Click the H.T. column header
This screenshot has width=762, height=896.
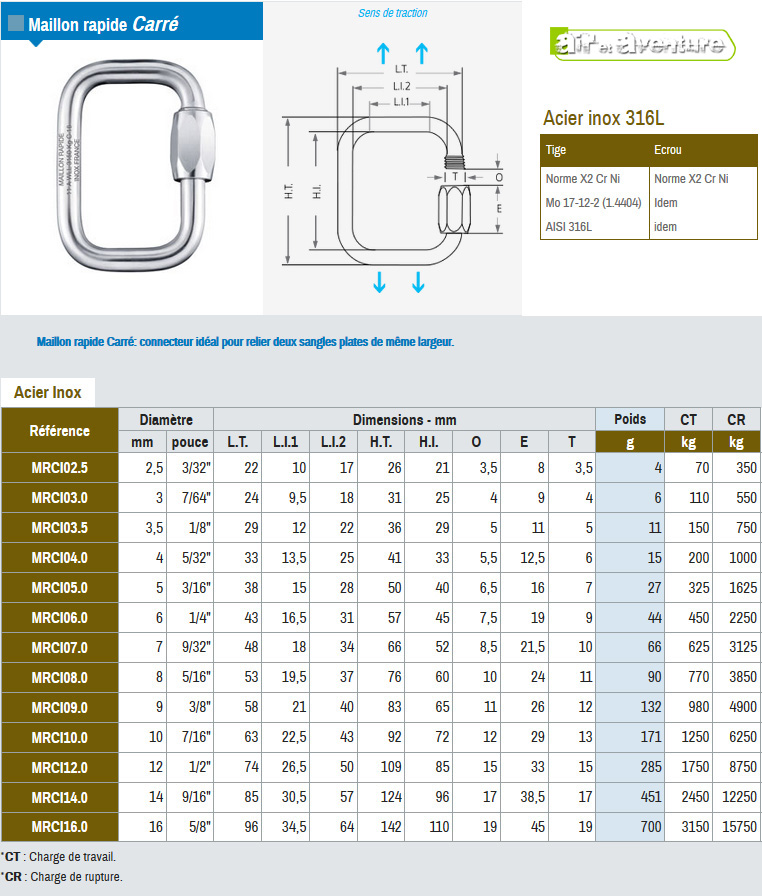click(380, 442)
